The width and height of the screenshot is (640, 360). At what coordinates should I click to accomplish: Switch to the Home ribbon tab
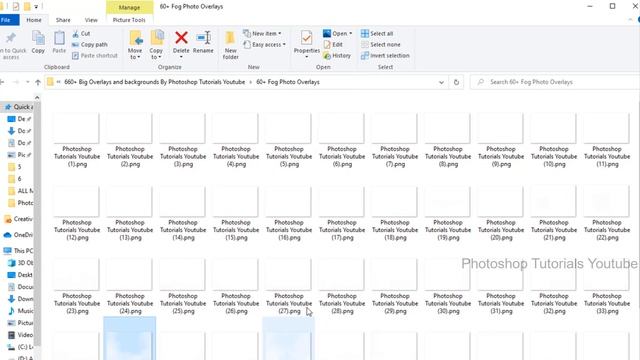click(34, 20)
